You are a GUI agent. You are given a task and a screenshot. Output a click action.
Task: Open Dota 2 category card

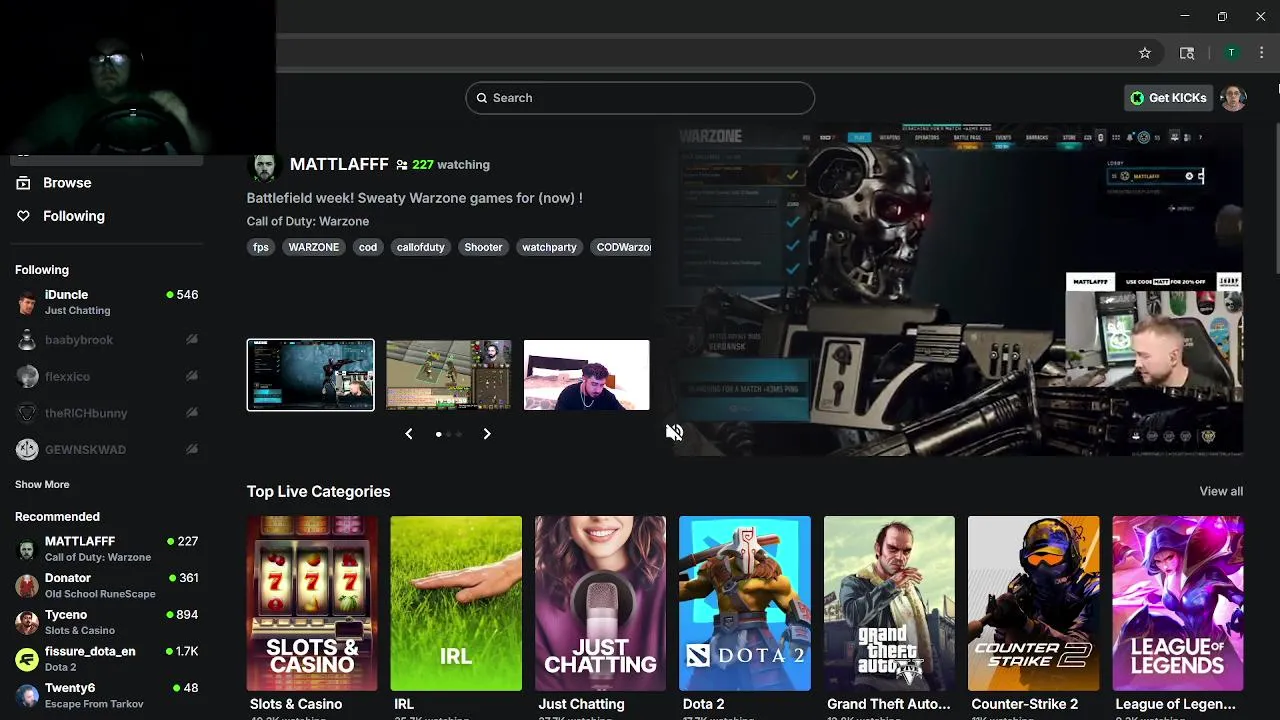tap(745, 603)
